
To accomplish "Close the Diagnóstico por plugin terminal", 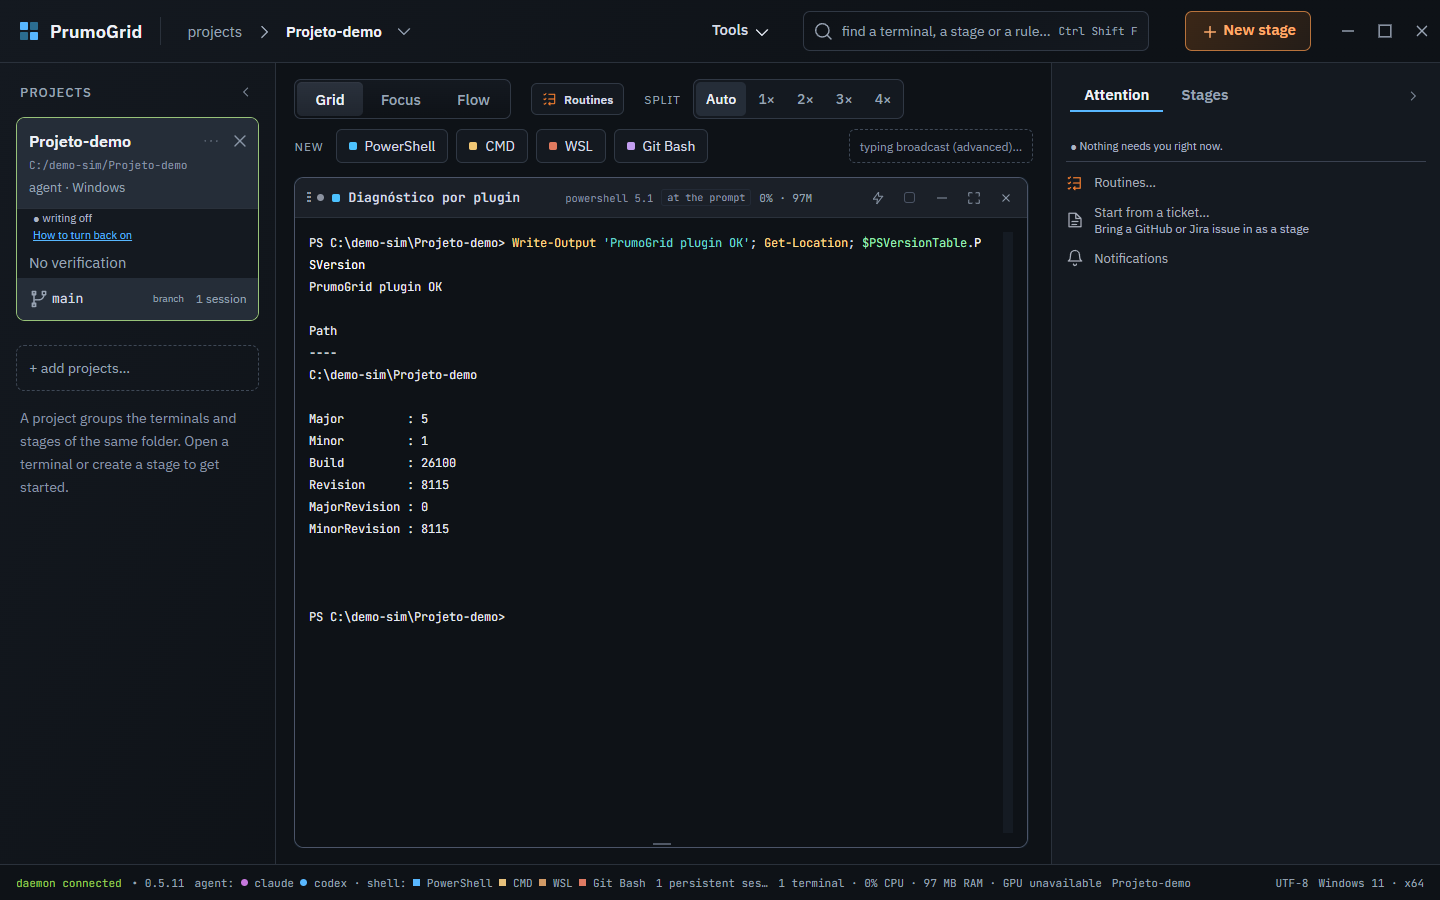I will [1006, 198].
